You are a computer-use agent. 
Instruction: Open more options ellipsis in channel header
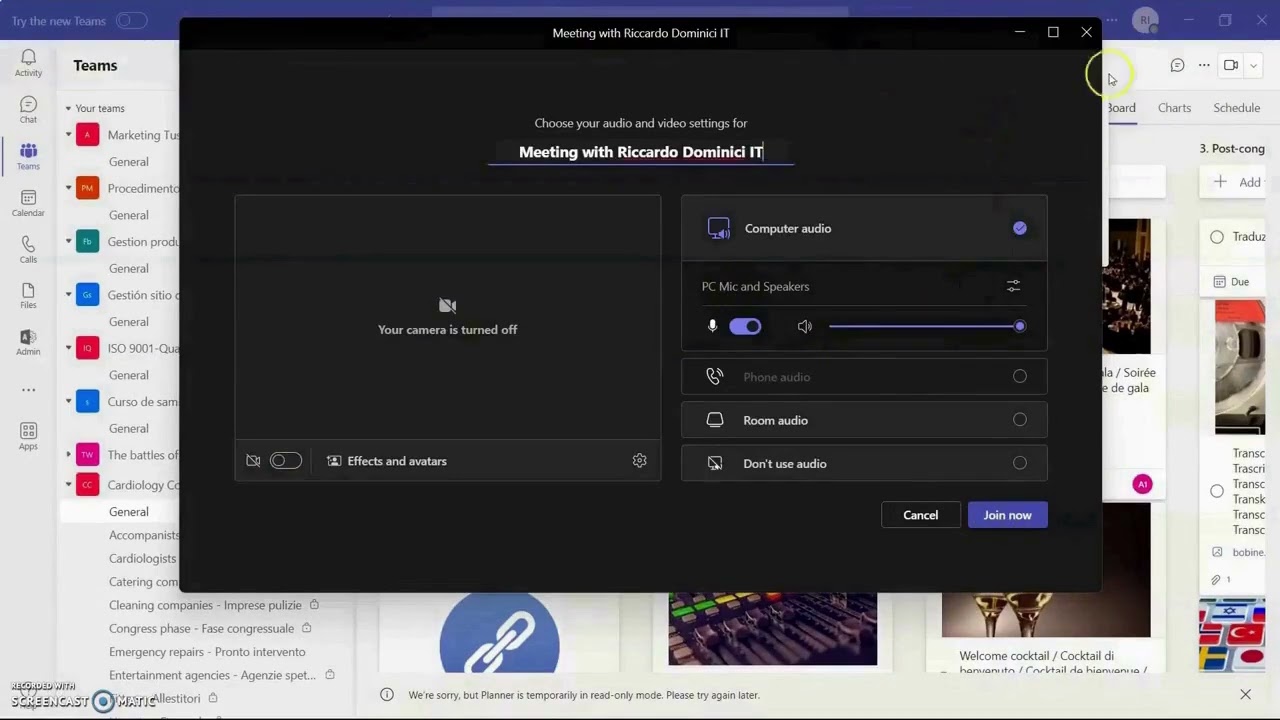point(1204,65)
